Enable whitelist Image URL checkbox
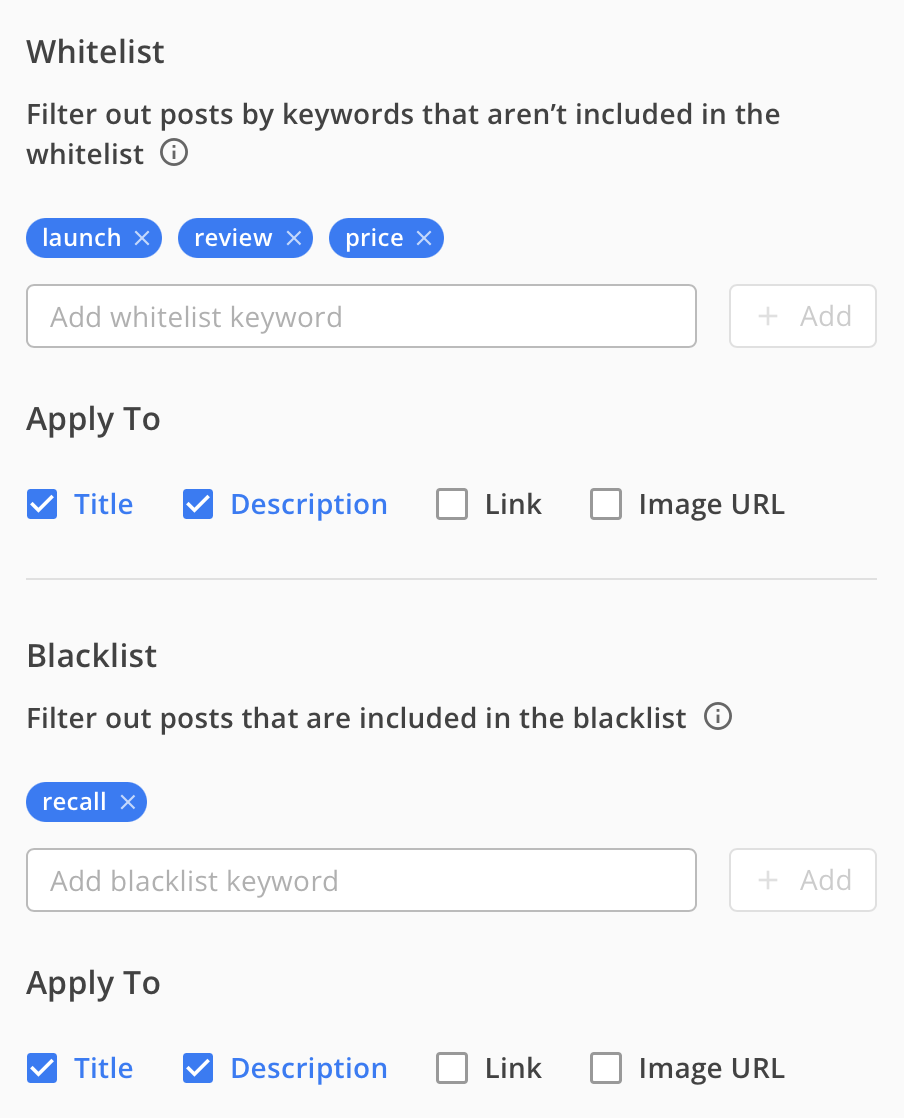 tap(606, 504)
